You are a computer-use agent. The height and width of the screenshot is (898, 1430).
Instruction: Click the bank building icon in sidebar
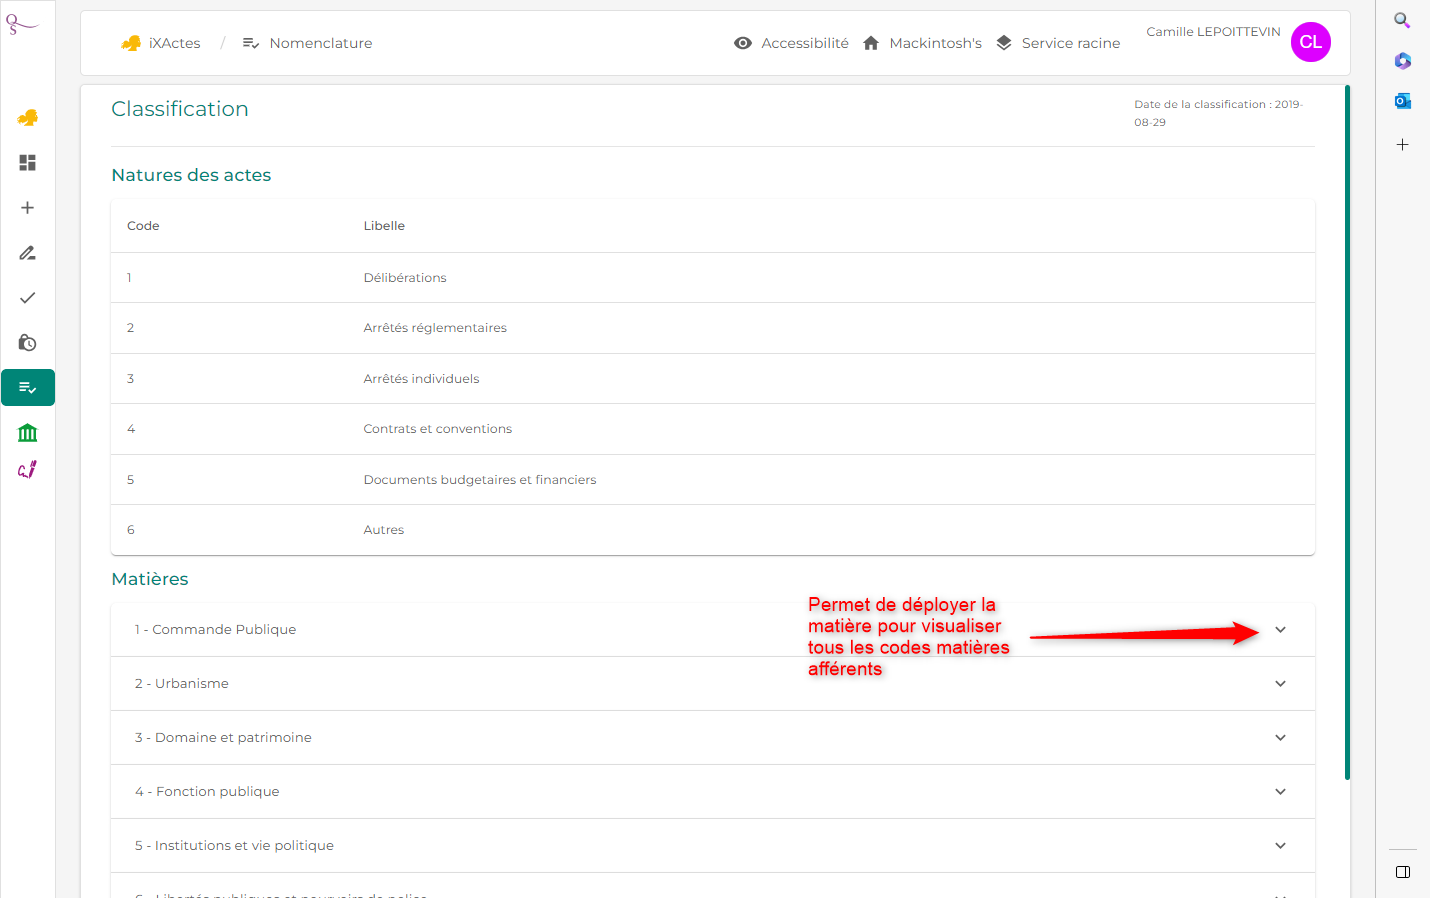coord(28,432)
